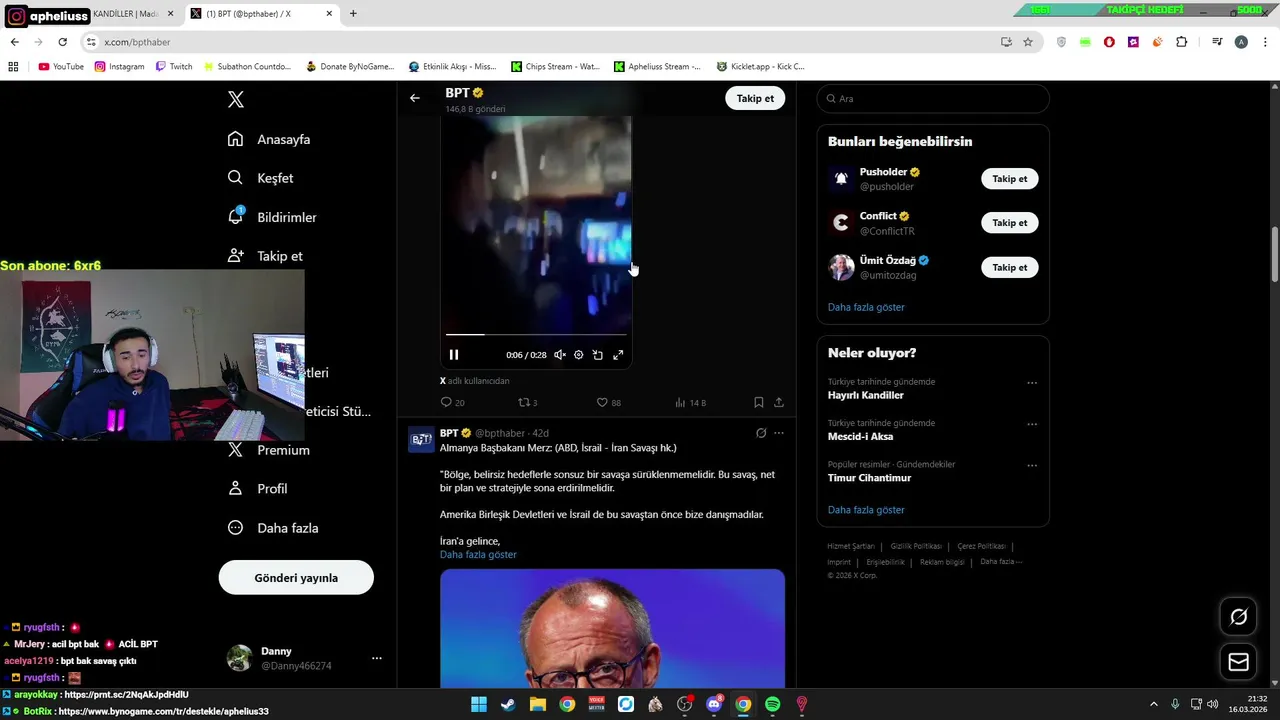This screenshot has width=1280, height=720.
Task: Open Kicklet.app bookmark
Action: click(761, 67)
